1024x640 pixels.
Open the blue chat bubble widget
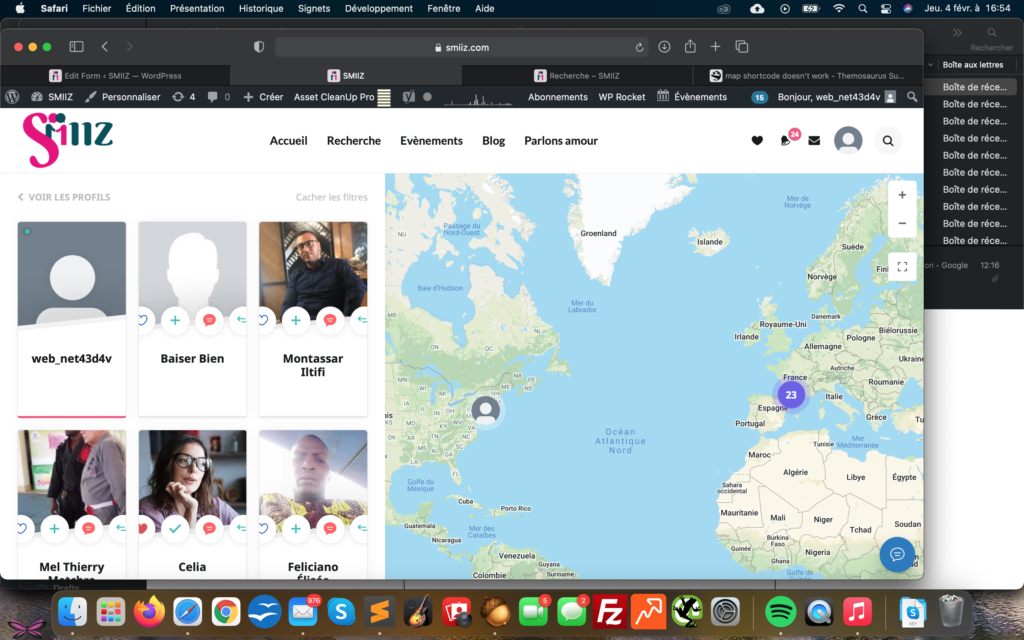tap(897, 554)
